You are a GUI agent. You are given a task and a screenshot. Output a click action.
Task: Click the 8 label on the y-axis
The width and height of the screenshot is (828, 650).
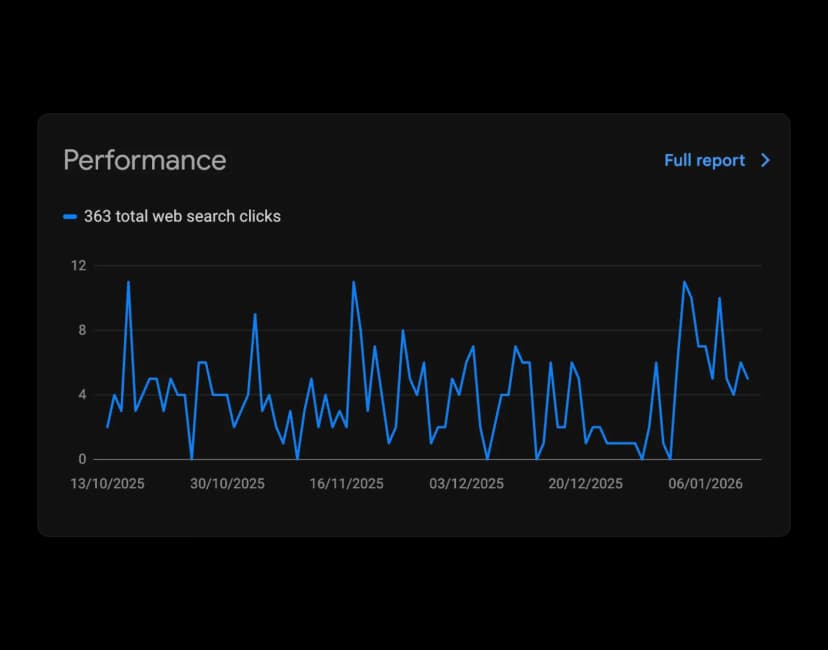coord(82,330)
